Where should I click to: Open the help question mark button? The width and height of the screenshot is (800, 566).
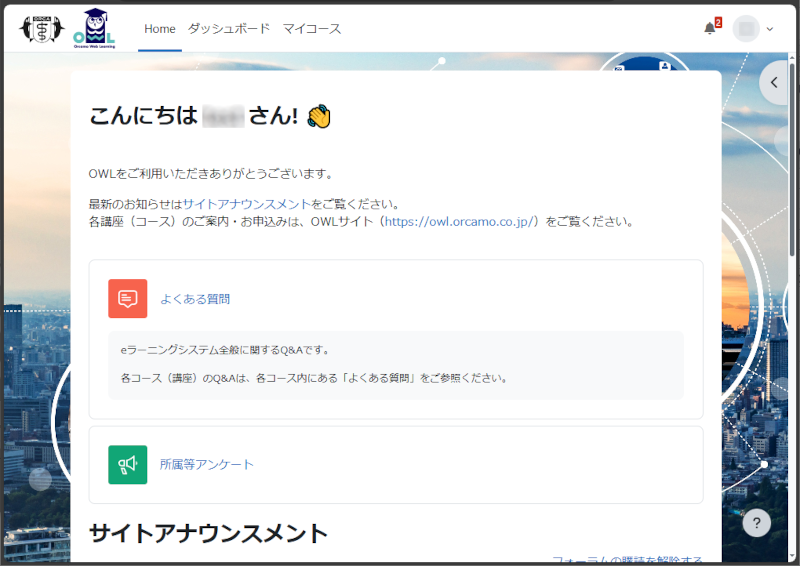tap(757, 522)
